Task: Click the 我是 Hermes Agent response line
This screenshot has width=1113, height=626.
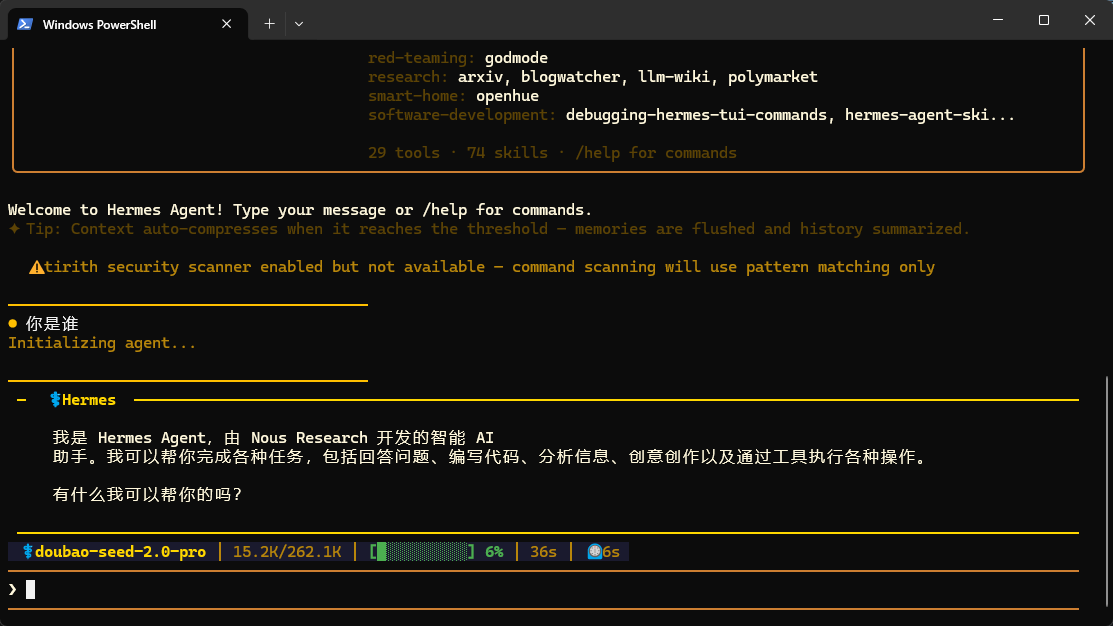Action: click(273, 438)
